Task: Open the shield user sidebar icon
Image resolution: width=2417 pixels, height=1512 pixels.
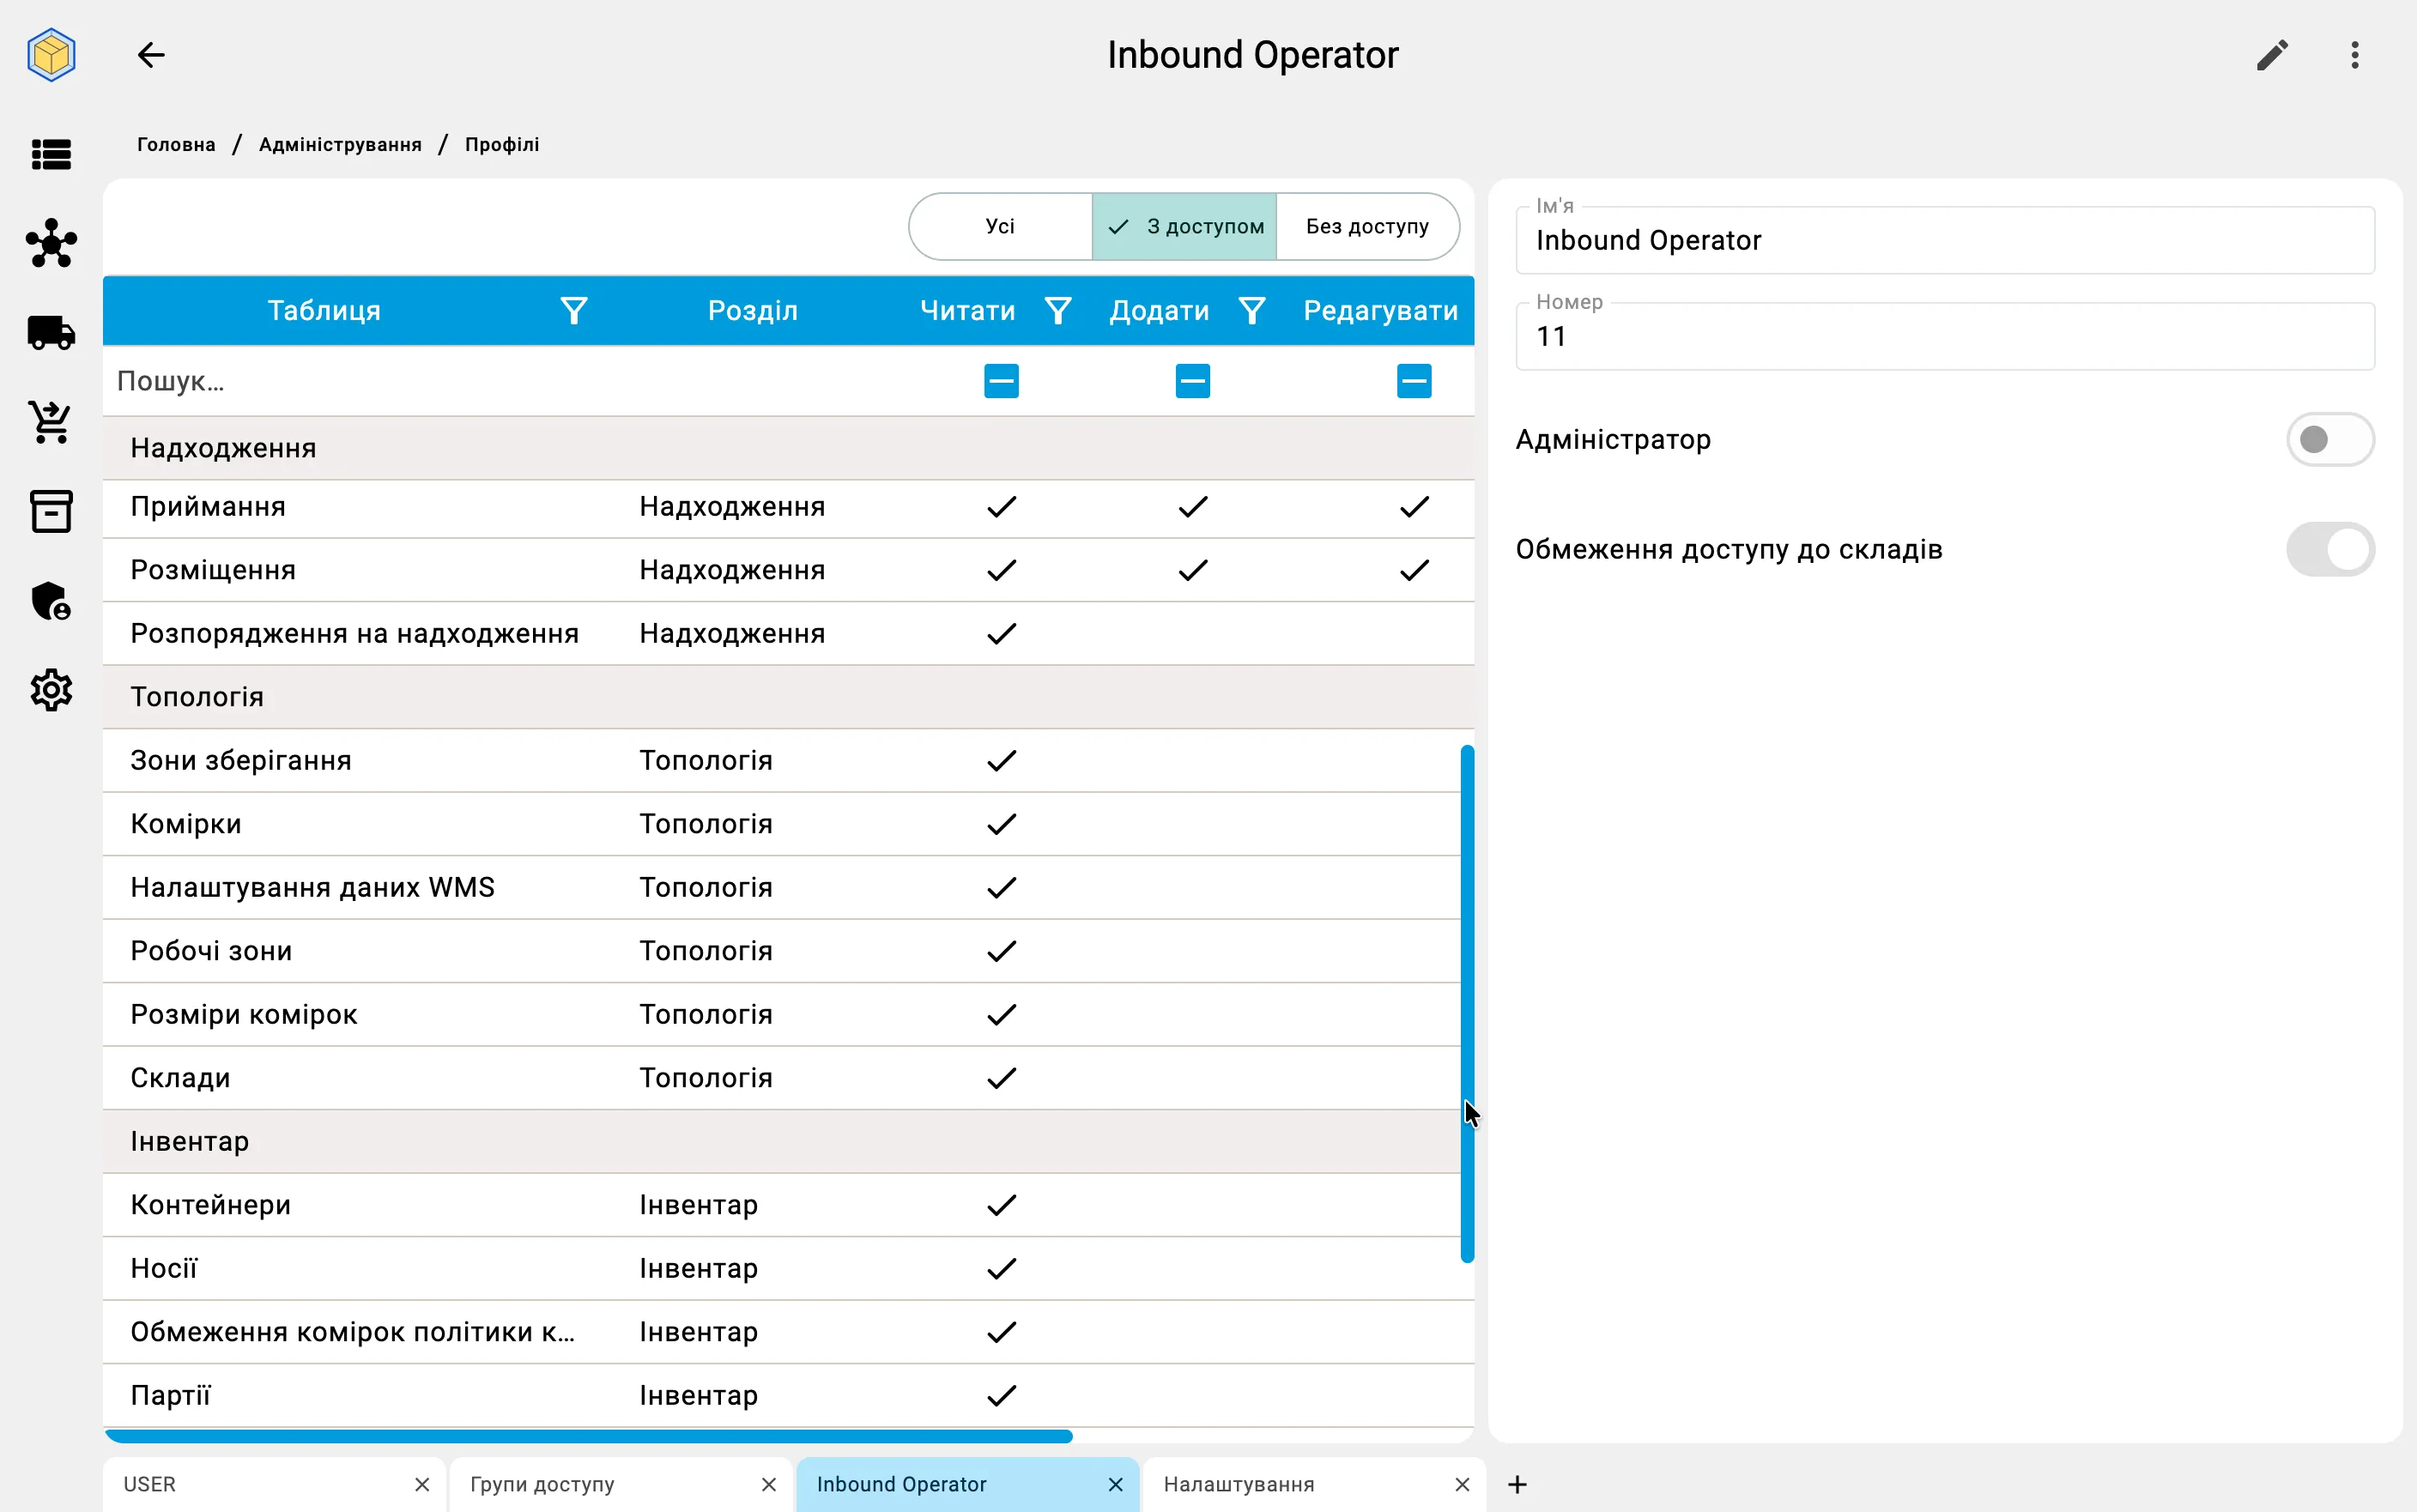Action: click(x=51, y=601)
